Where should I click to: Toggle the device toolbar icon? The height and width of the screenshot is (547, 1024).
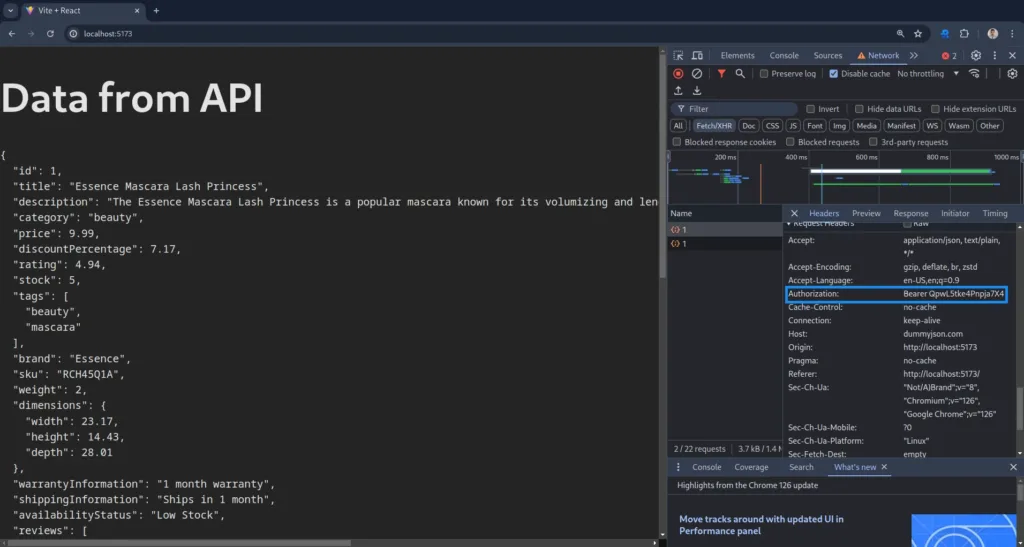[x=697, y=55]
